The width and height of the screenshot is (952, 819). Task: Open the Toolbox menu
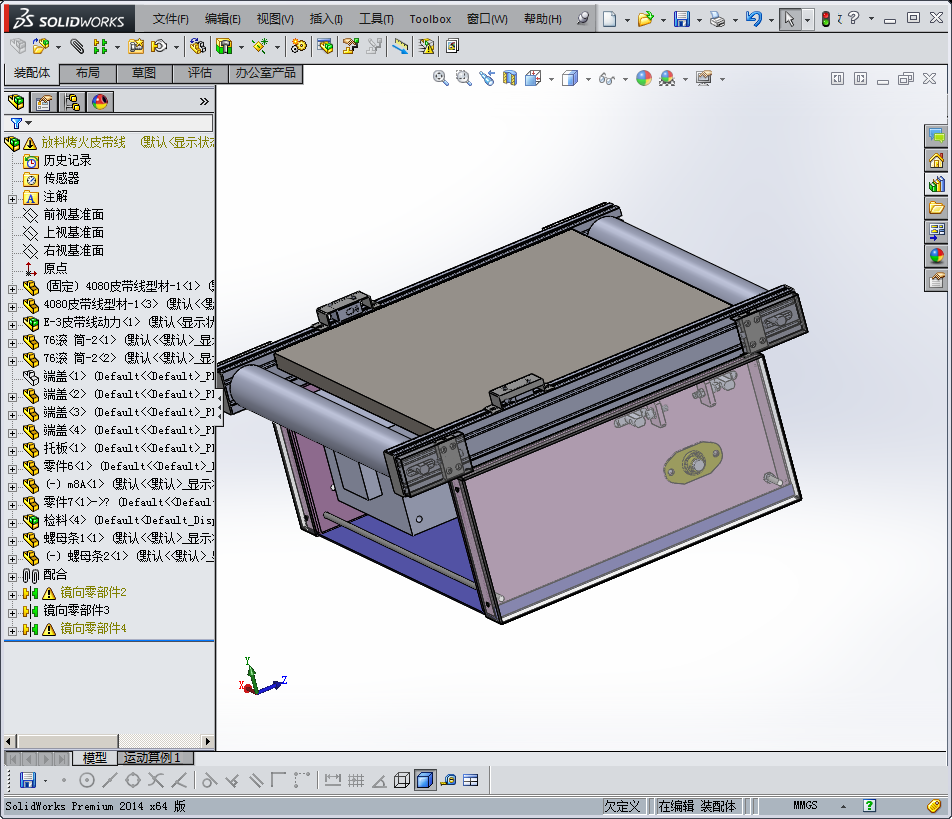pyautogui.click(x=430, y=19)
